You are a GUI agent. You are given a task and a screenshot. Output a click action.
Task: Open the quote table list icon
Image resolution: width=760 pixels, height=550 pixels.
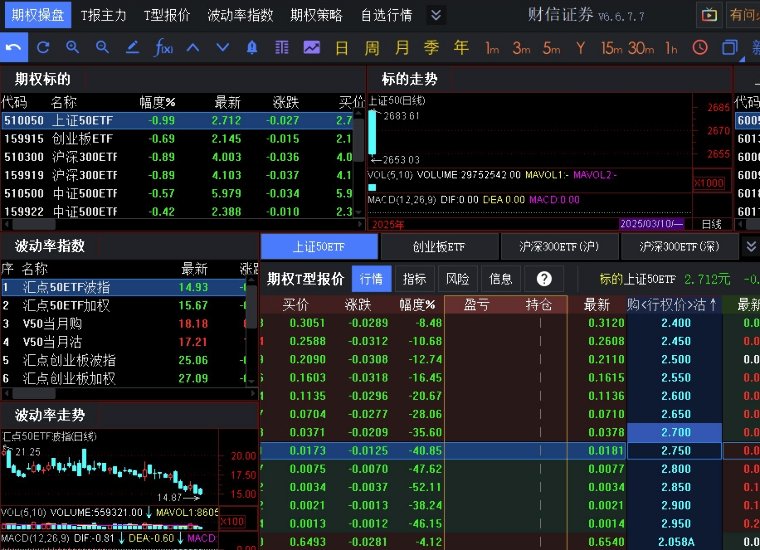click(x=282, y=47)
